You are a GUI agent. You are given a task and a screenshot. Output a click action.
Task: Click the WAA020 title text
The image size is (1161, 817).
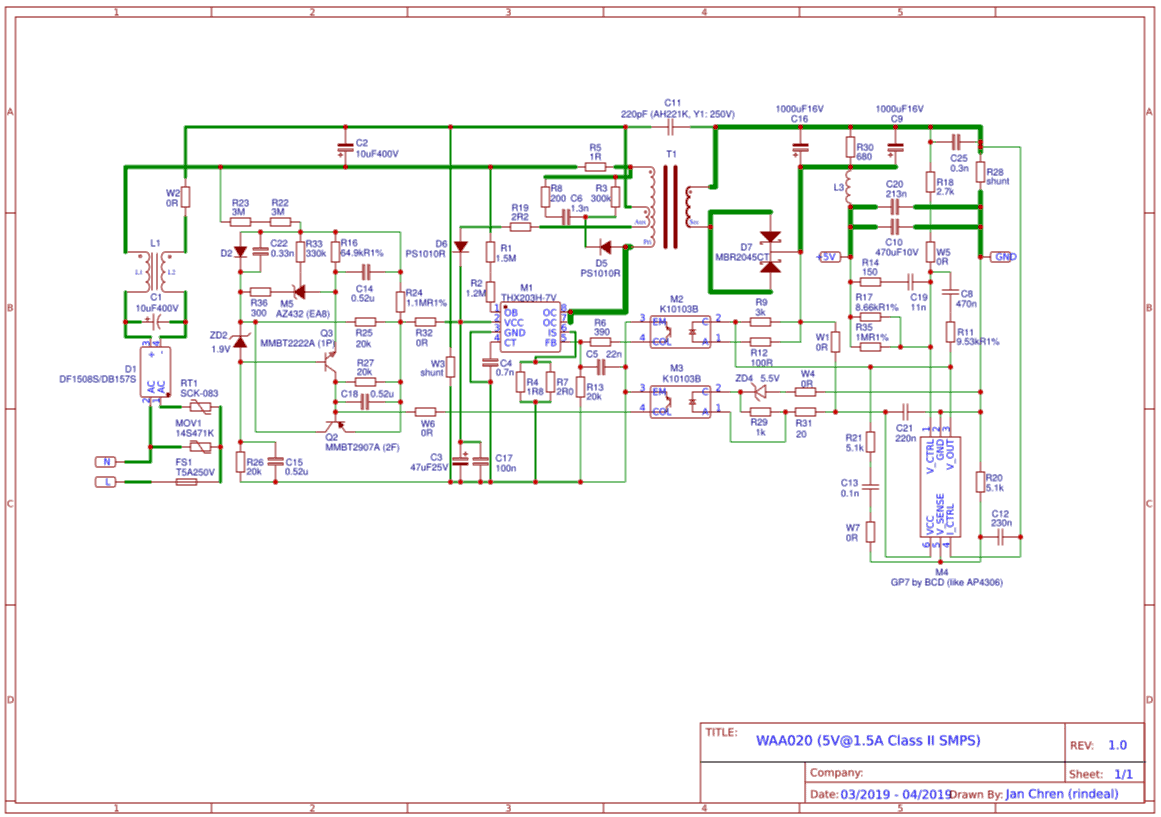(867, 741)
